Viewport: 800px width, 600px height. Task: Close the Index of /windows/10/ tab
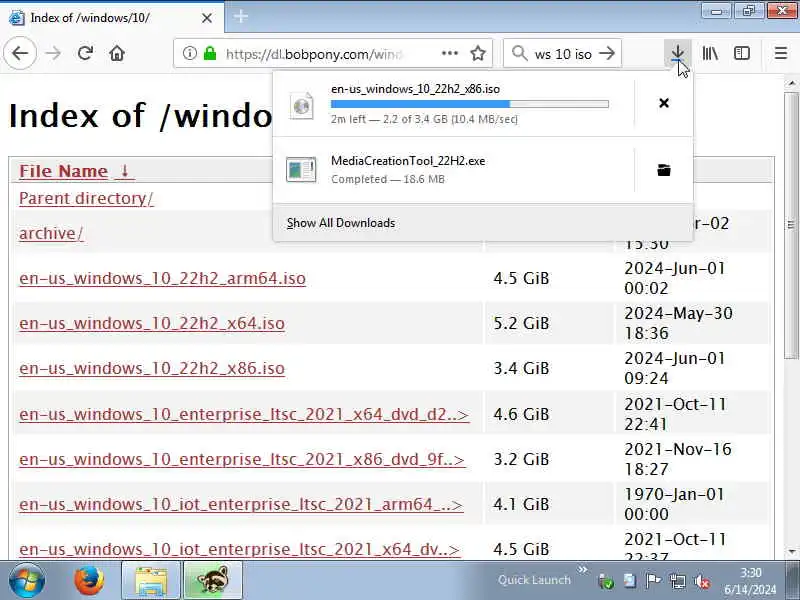tap(207, 18)
